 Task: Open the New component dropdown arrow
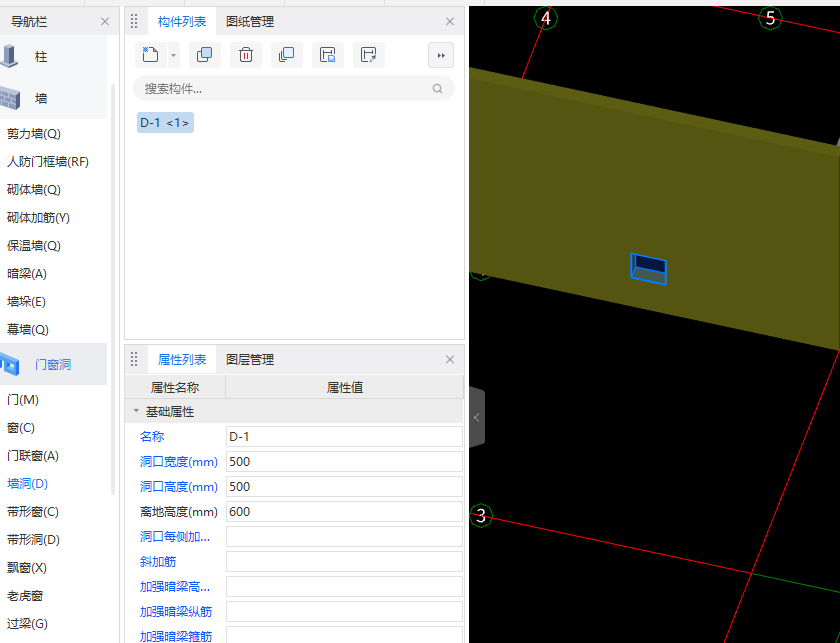pos(174,55)
